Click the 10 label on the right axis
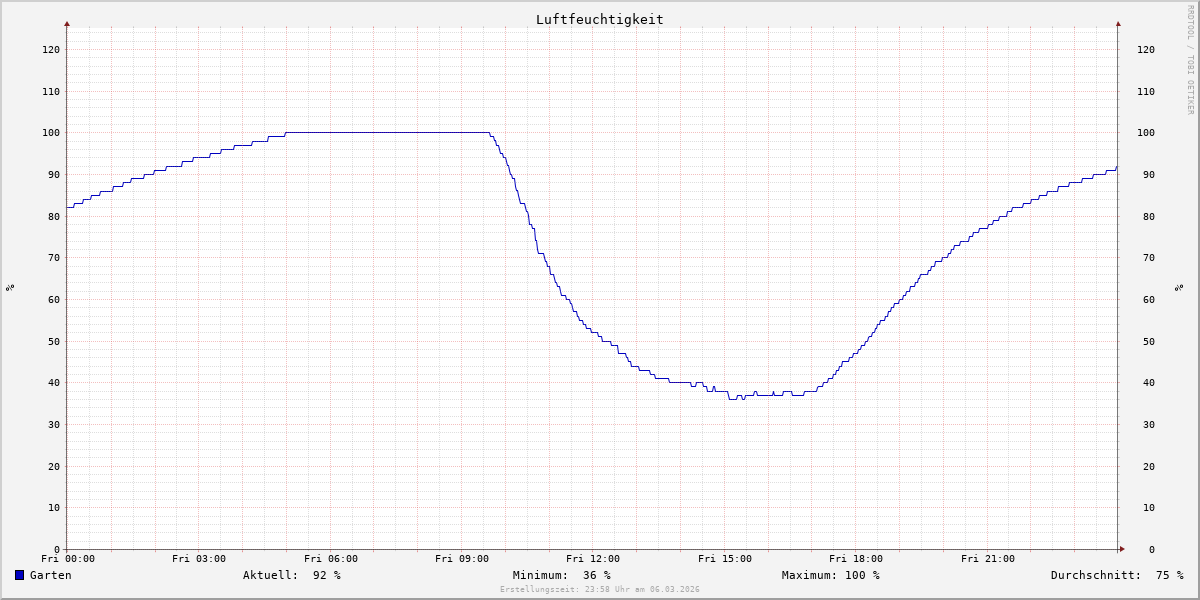The width and height of the screenshot is (1200, 600). 1149,507
